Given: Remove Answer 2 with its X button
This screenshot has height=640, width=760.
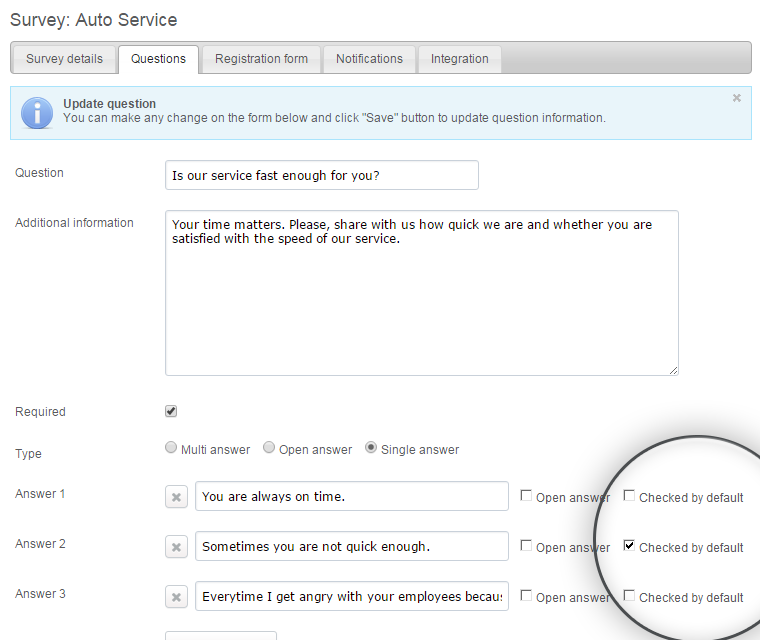Looking at the screenshot, I should pyautogui.click(x=176, y=547).
